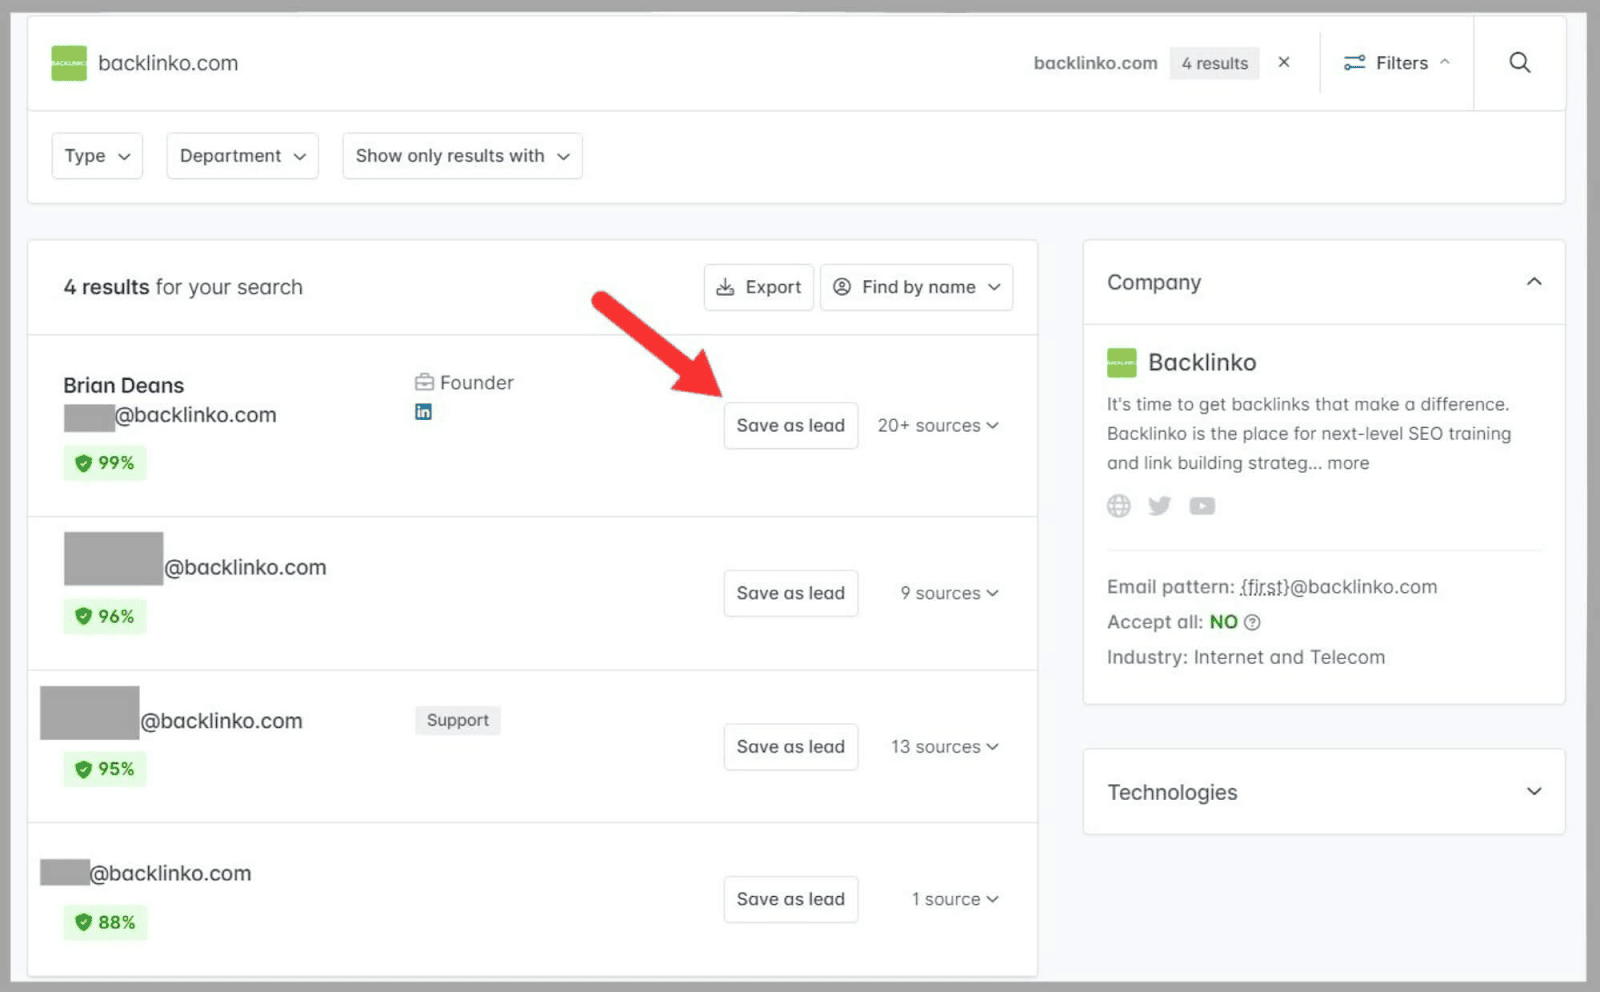Image resolution: width=1600 pixels, height=992 pixels.
Task: Click the Accept all help question icon
Action: point(1252,622)
